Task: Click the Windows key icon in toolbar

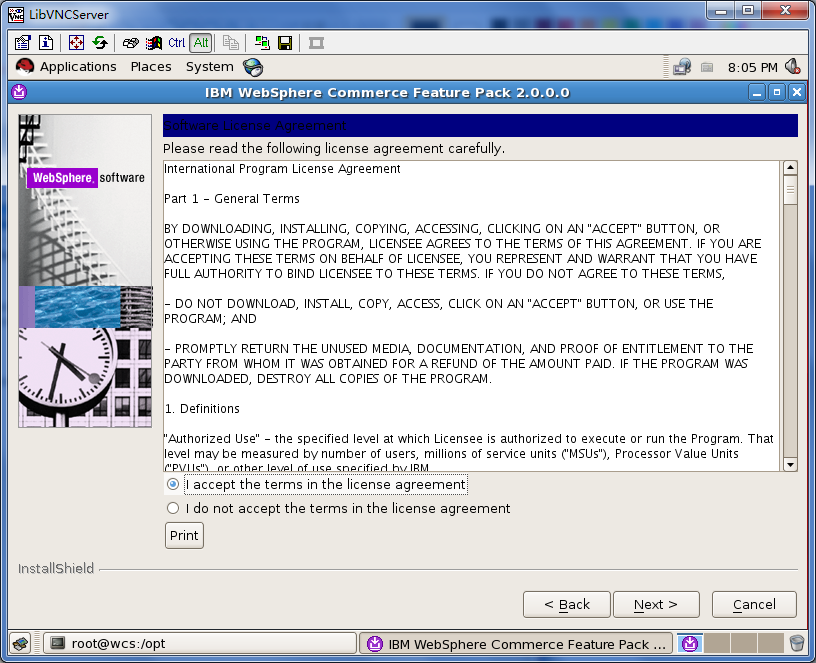Action: (x=152, y=42)
